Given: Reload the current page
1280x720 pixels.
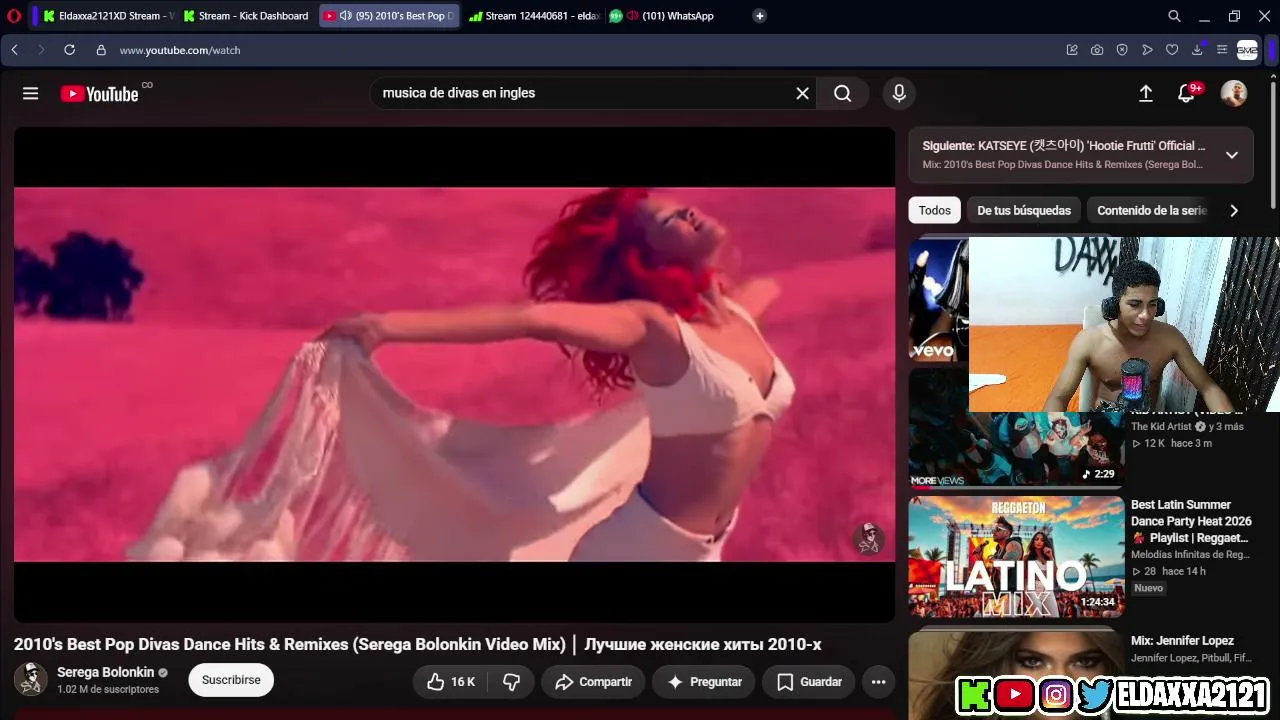Looking at the screenshot, I should [x=69, y=50].
